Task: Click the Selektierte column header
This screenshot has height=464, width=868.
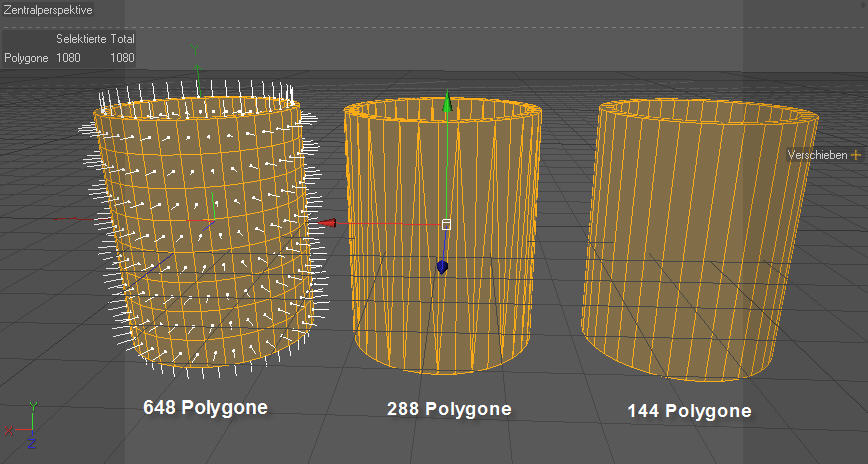Action: click(x=81, y=39)
